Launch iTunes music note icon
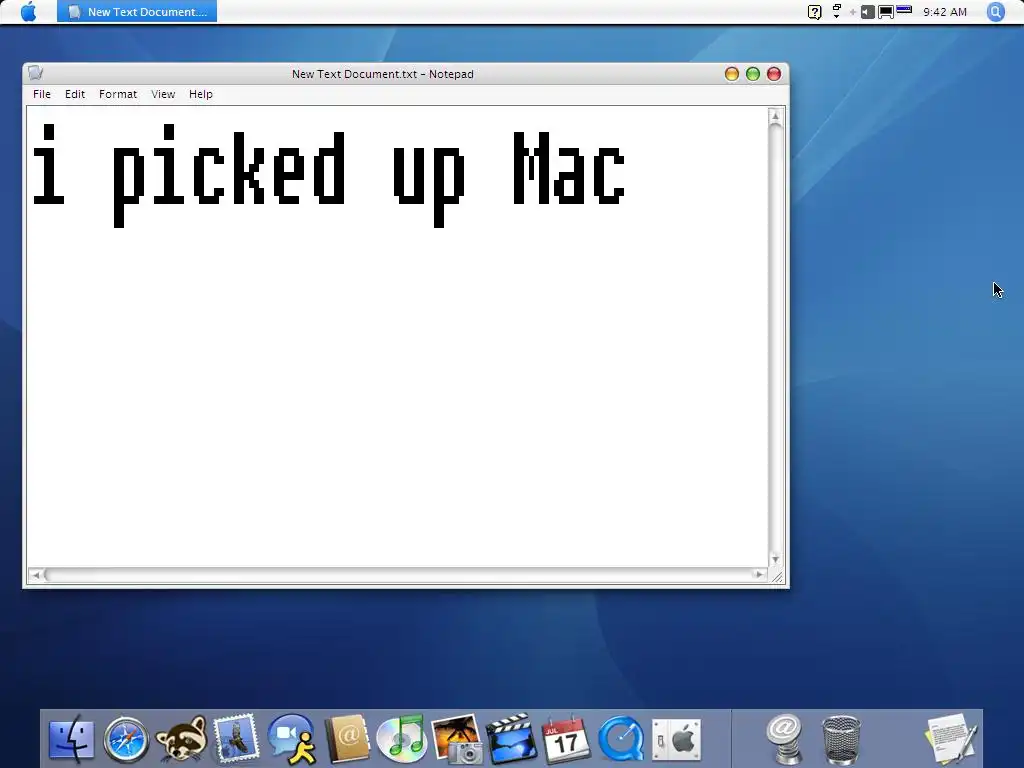This screenshot has height=768, width=1024. click(401, 739)
